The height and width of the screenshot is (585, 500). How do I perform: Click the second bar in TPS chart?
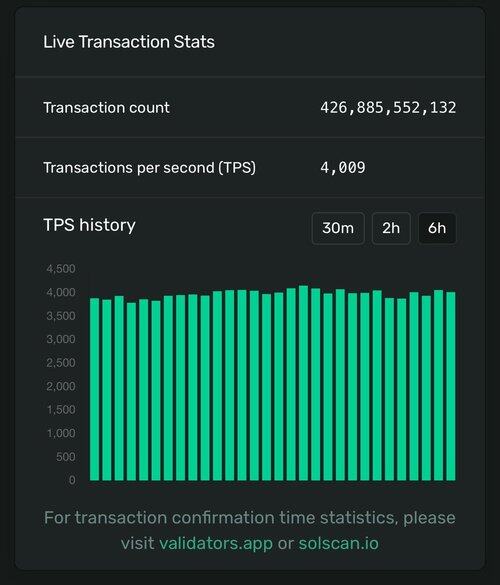click(x=107, y=390)
